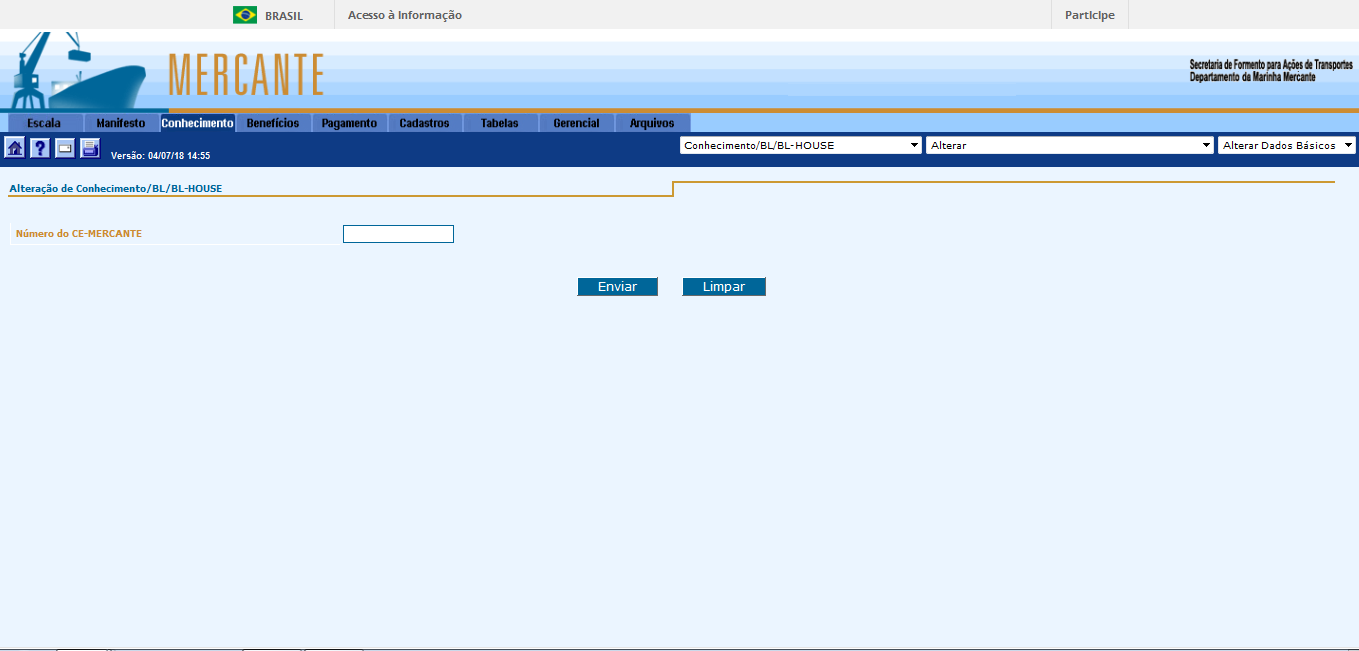
Task: Go to home via house icon
Action: (15, 148)
